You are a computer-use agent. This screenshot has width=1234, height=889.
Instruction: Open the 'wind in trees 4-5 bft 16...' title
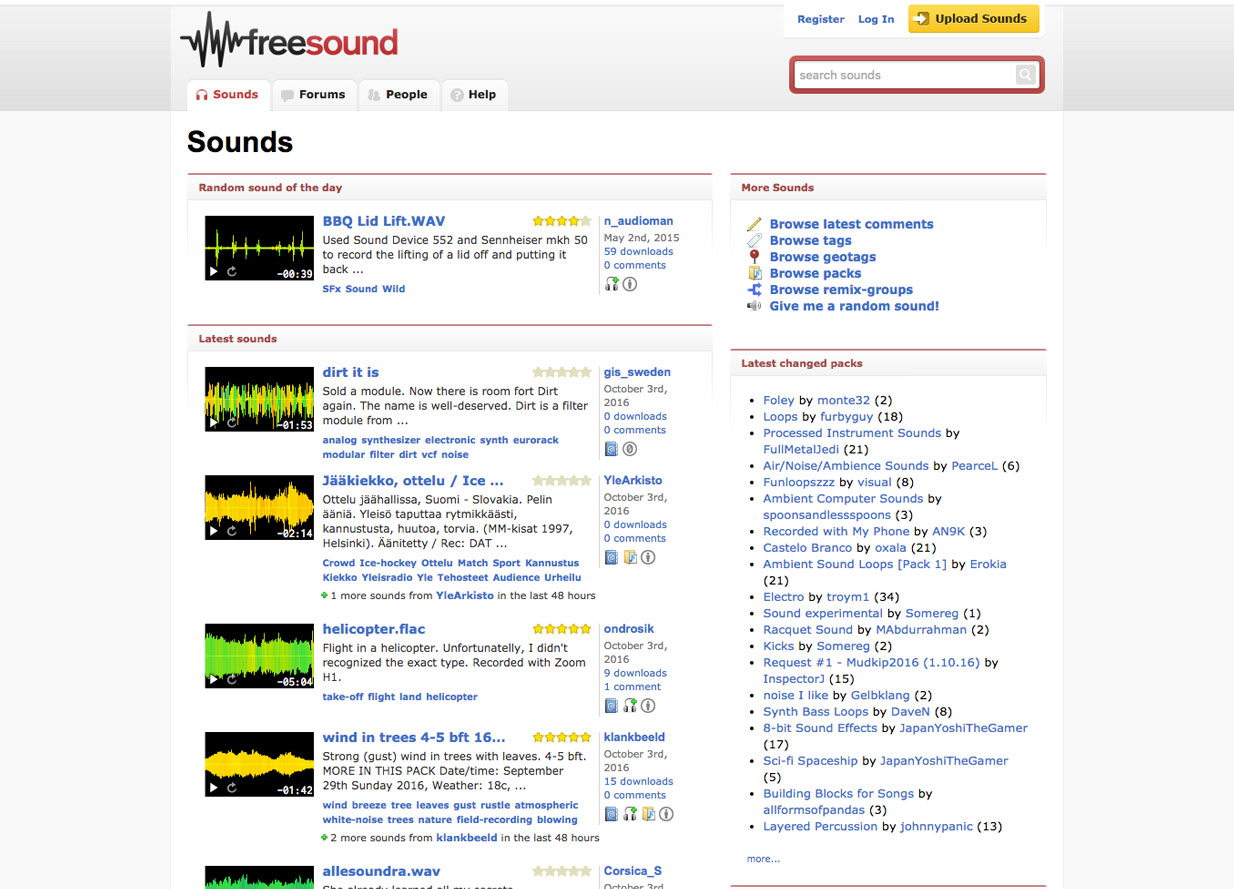coord(414,737)
